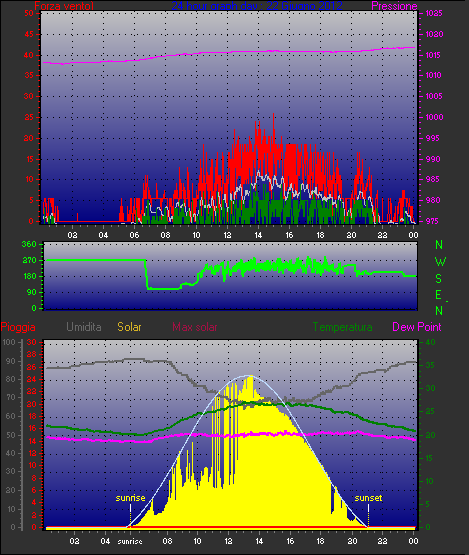The width and height of the screenshot is (469, 555).
Task: Select the 'Max solar' legend label
Action: (x=195, y=327)
